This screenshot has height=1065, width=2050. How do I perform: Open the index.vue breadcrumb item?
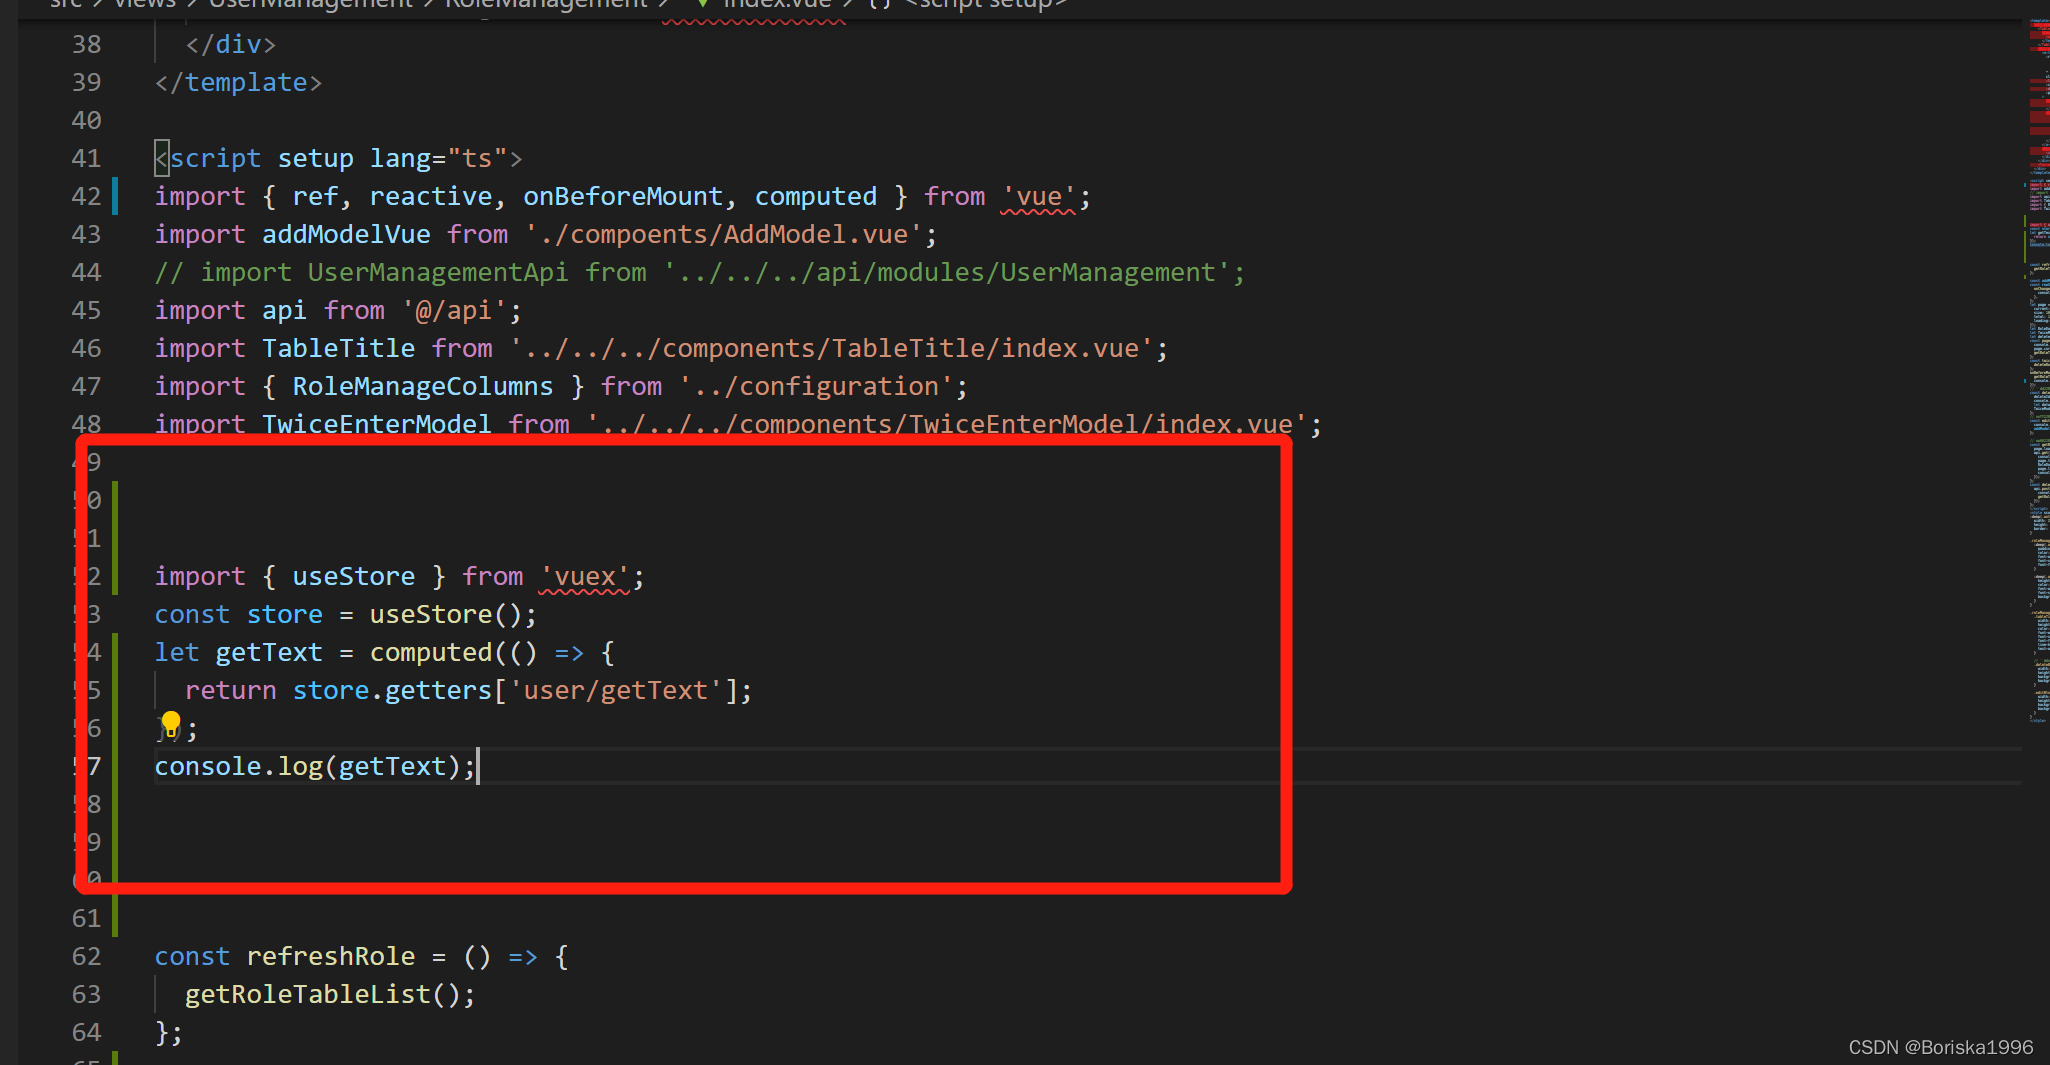point(778,5)
